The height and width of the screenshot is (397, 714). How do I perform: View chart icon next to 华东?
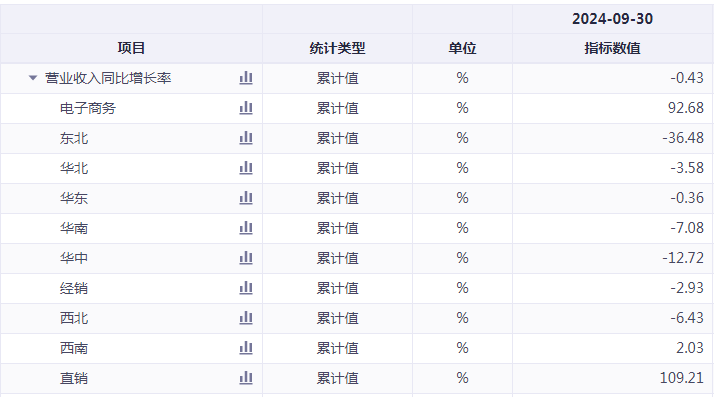246,198
